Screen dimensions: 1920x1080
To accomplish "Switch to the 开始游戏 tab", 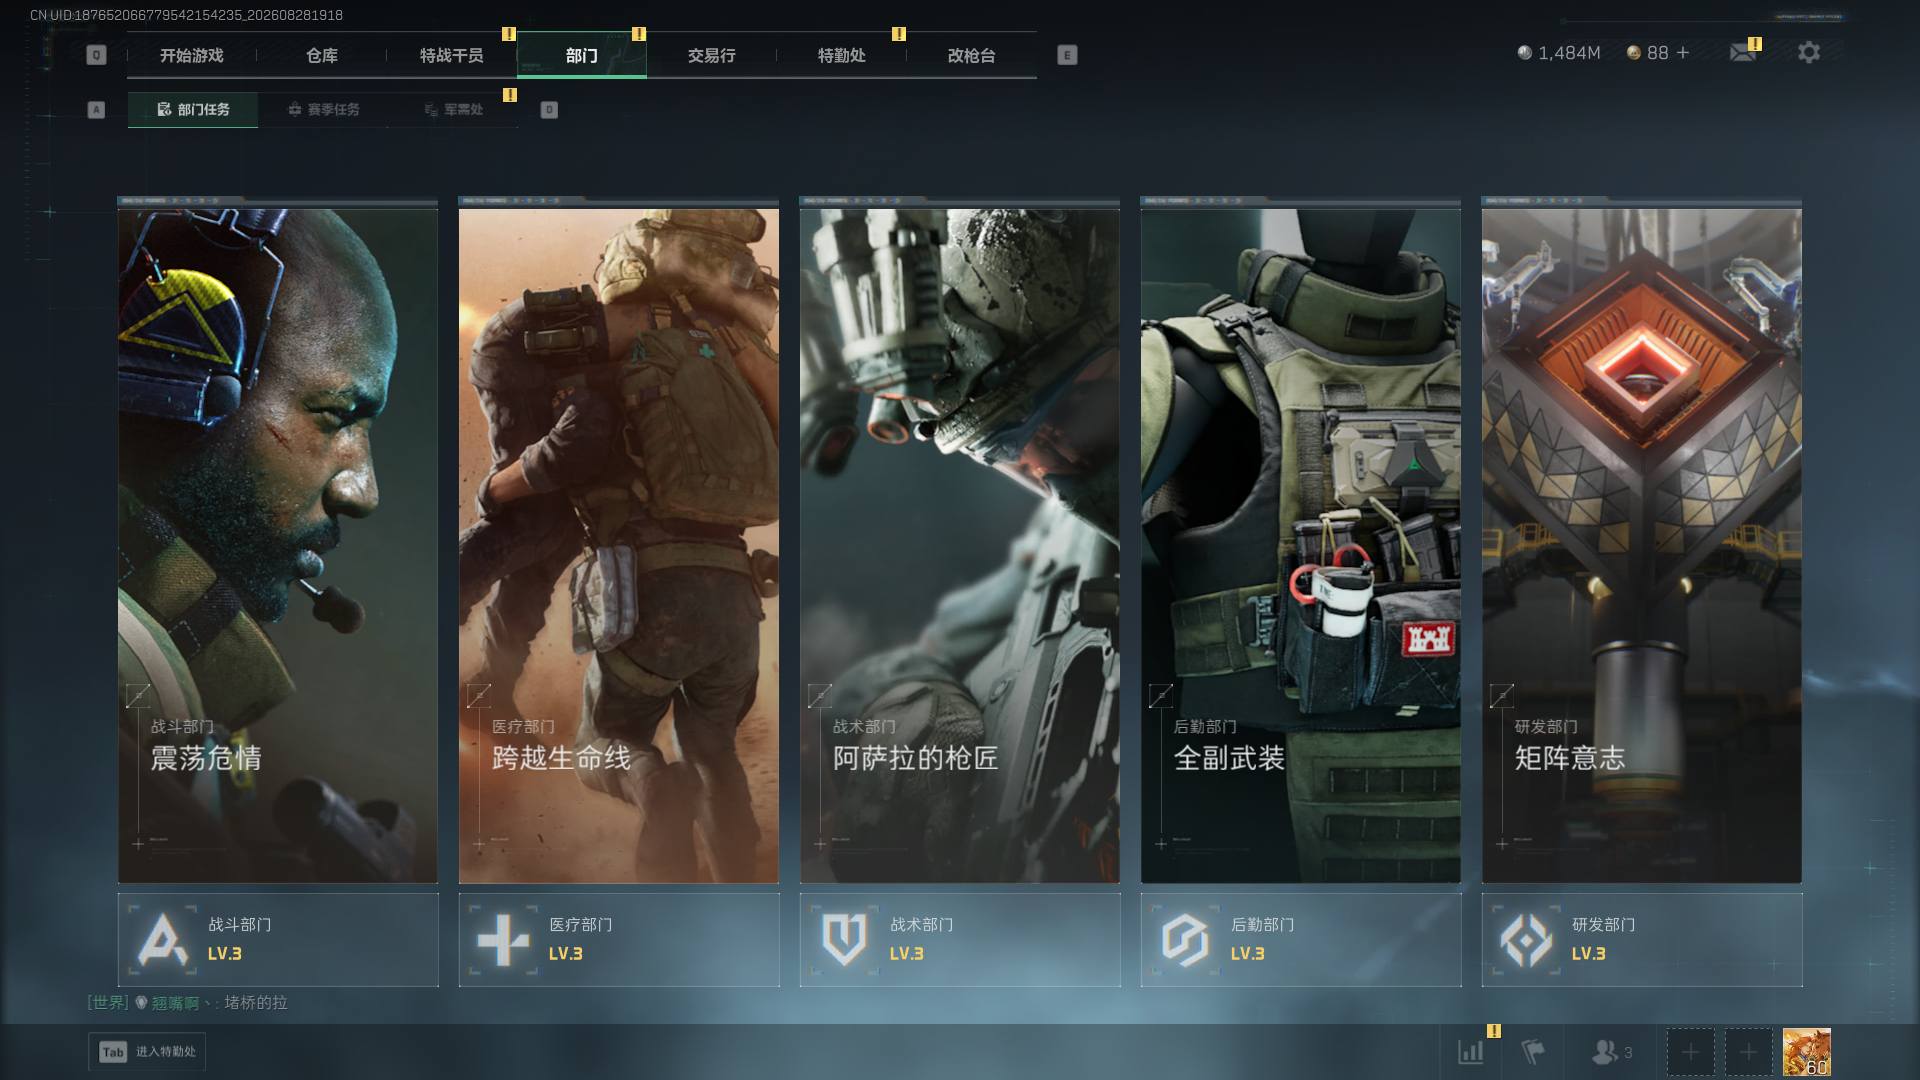I will (x=192, y=56).
